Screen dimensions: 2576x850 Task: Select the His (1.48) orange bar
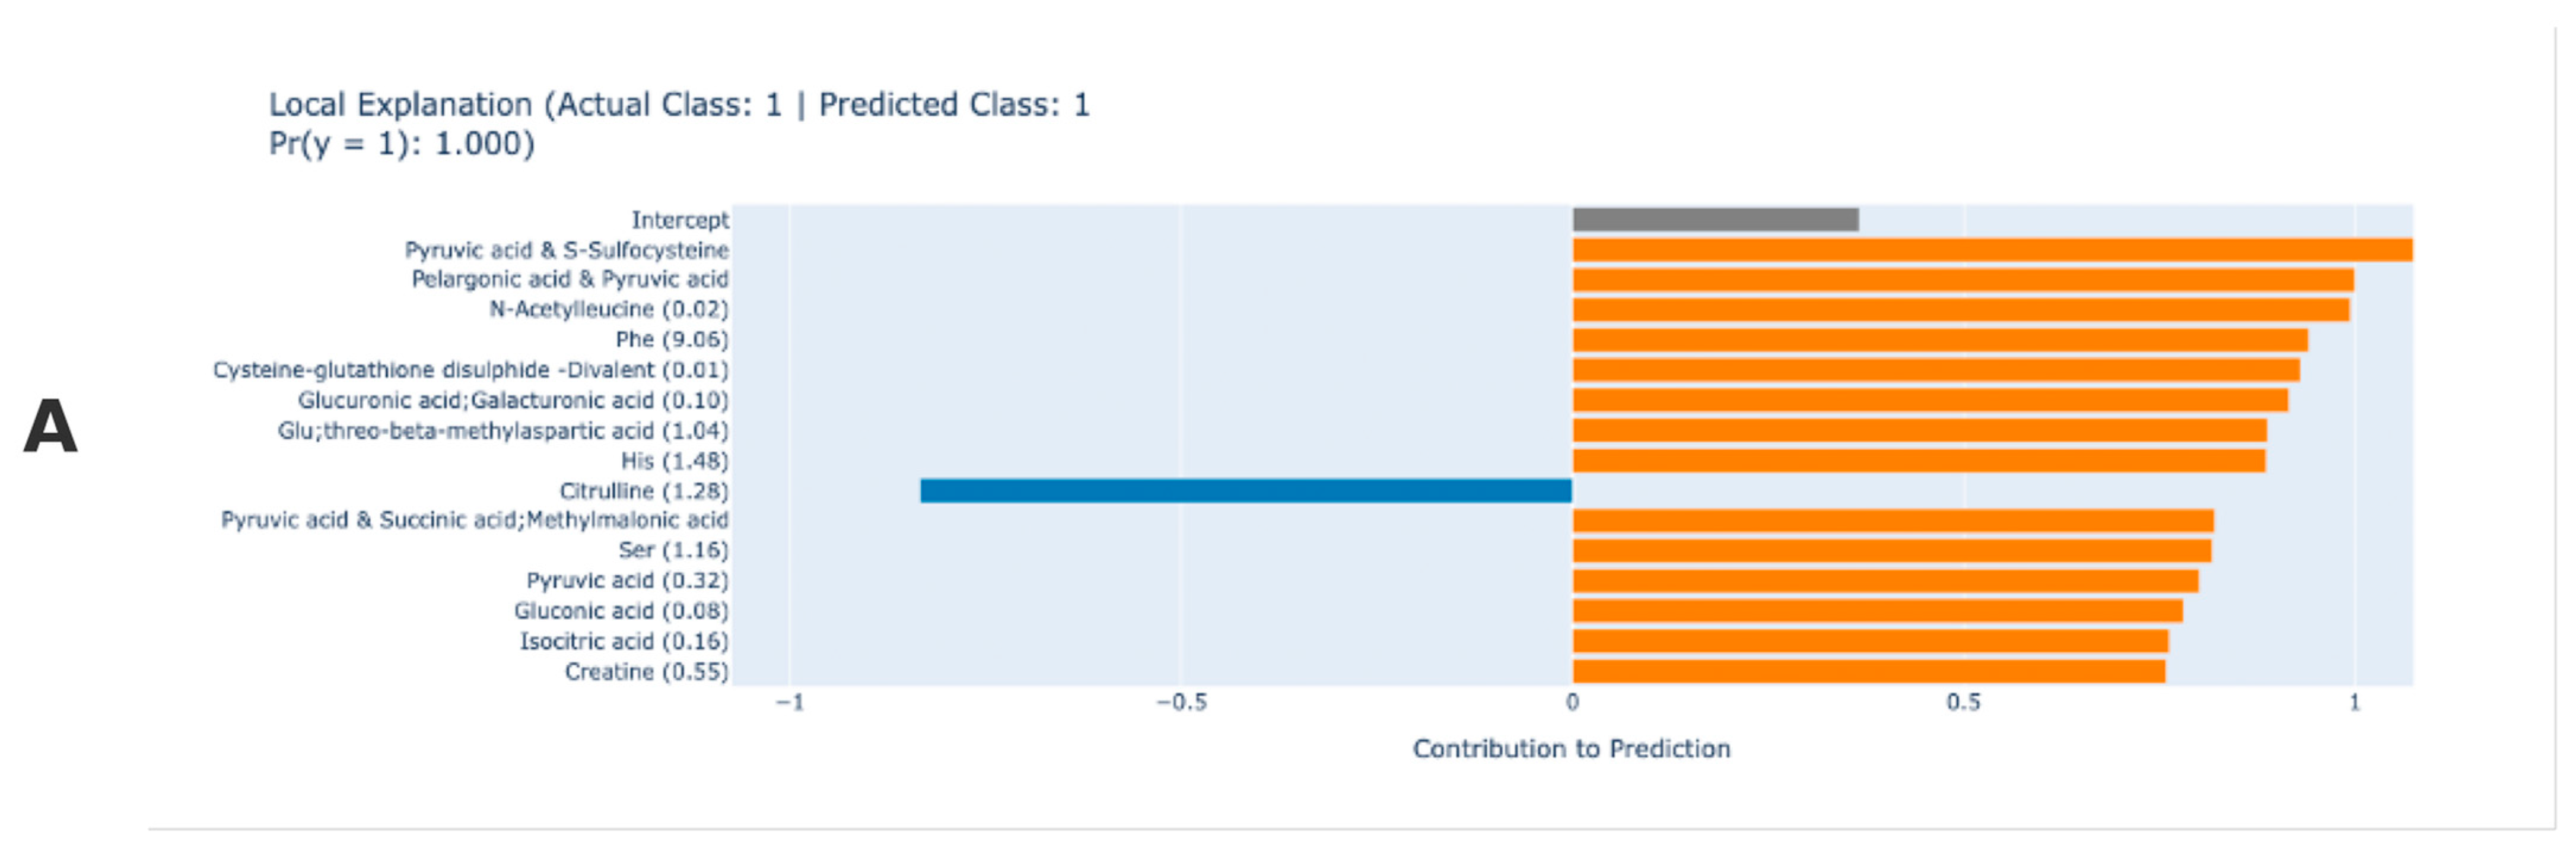[1918, 461]
